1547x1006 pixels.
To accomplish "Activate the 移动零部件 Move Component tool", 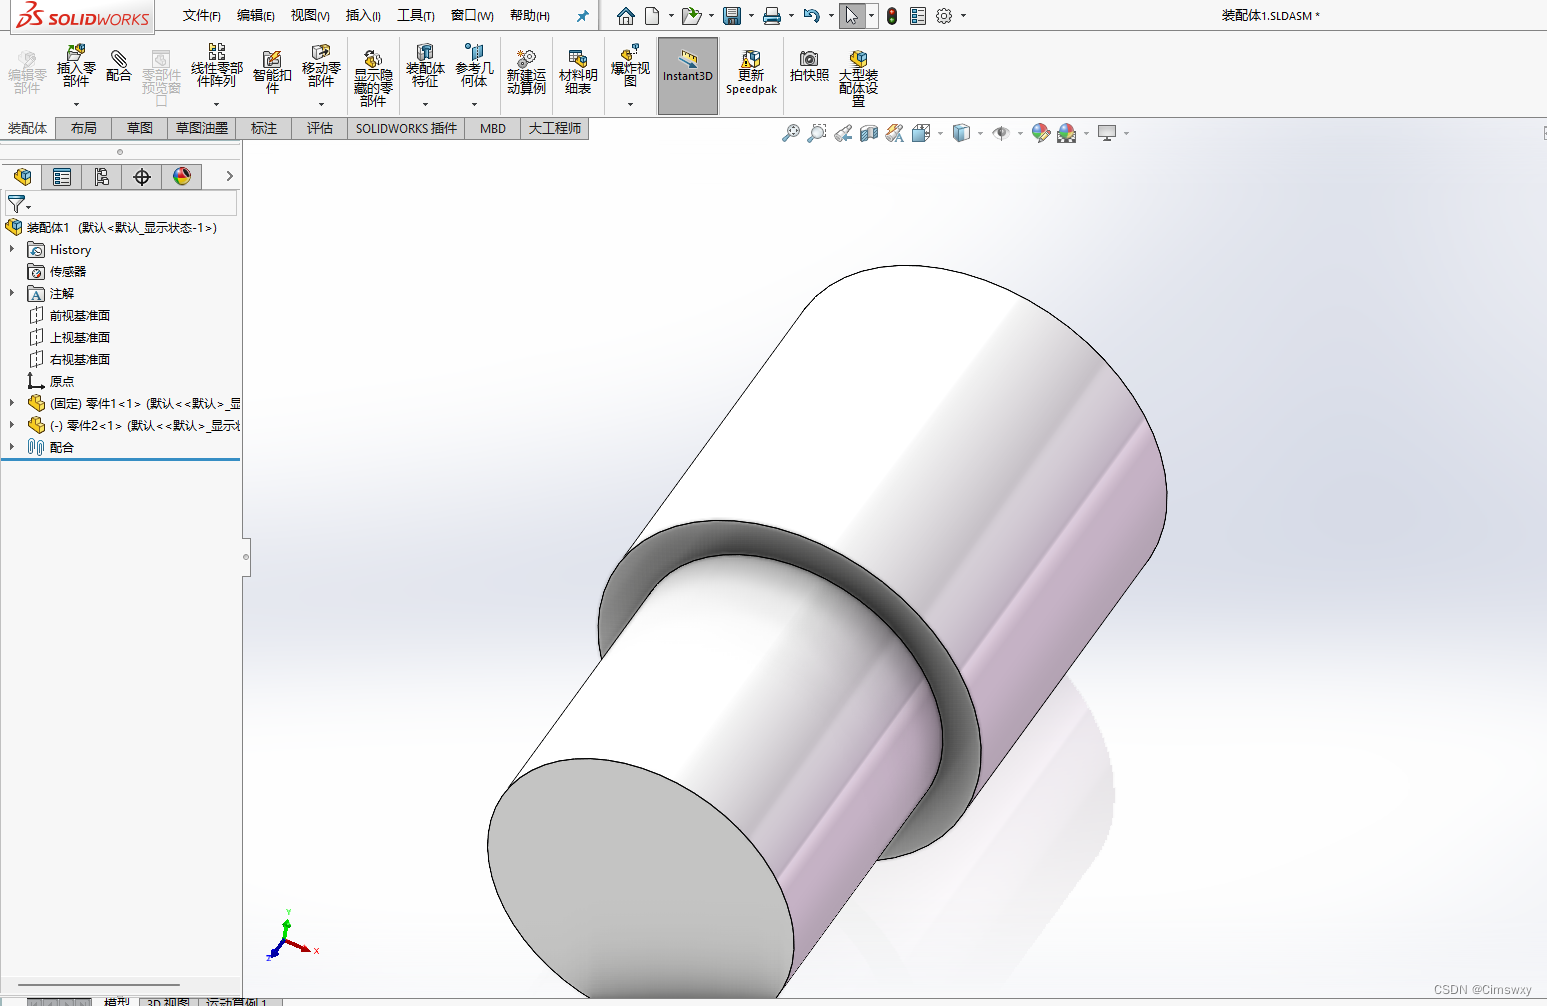I will tap(321, 67).
